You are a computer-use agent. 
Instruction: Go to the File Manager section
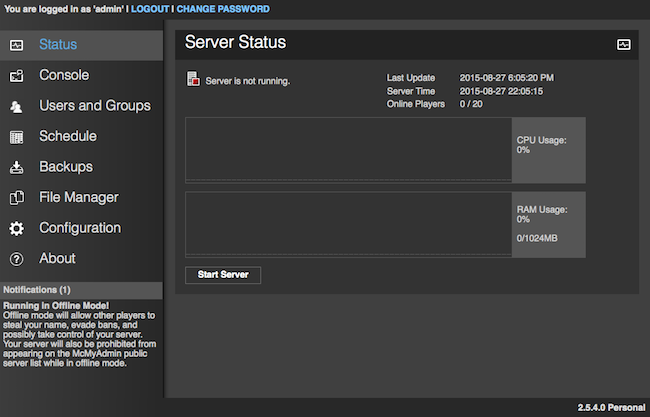[78, 197]
